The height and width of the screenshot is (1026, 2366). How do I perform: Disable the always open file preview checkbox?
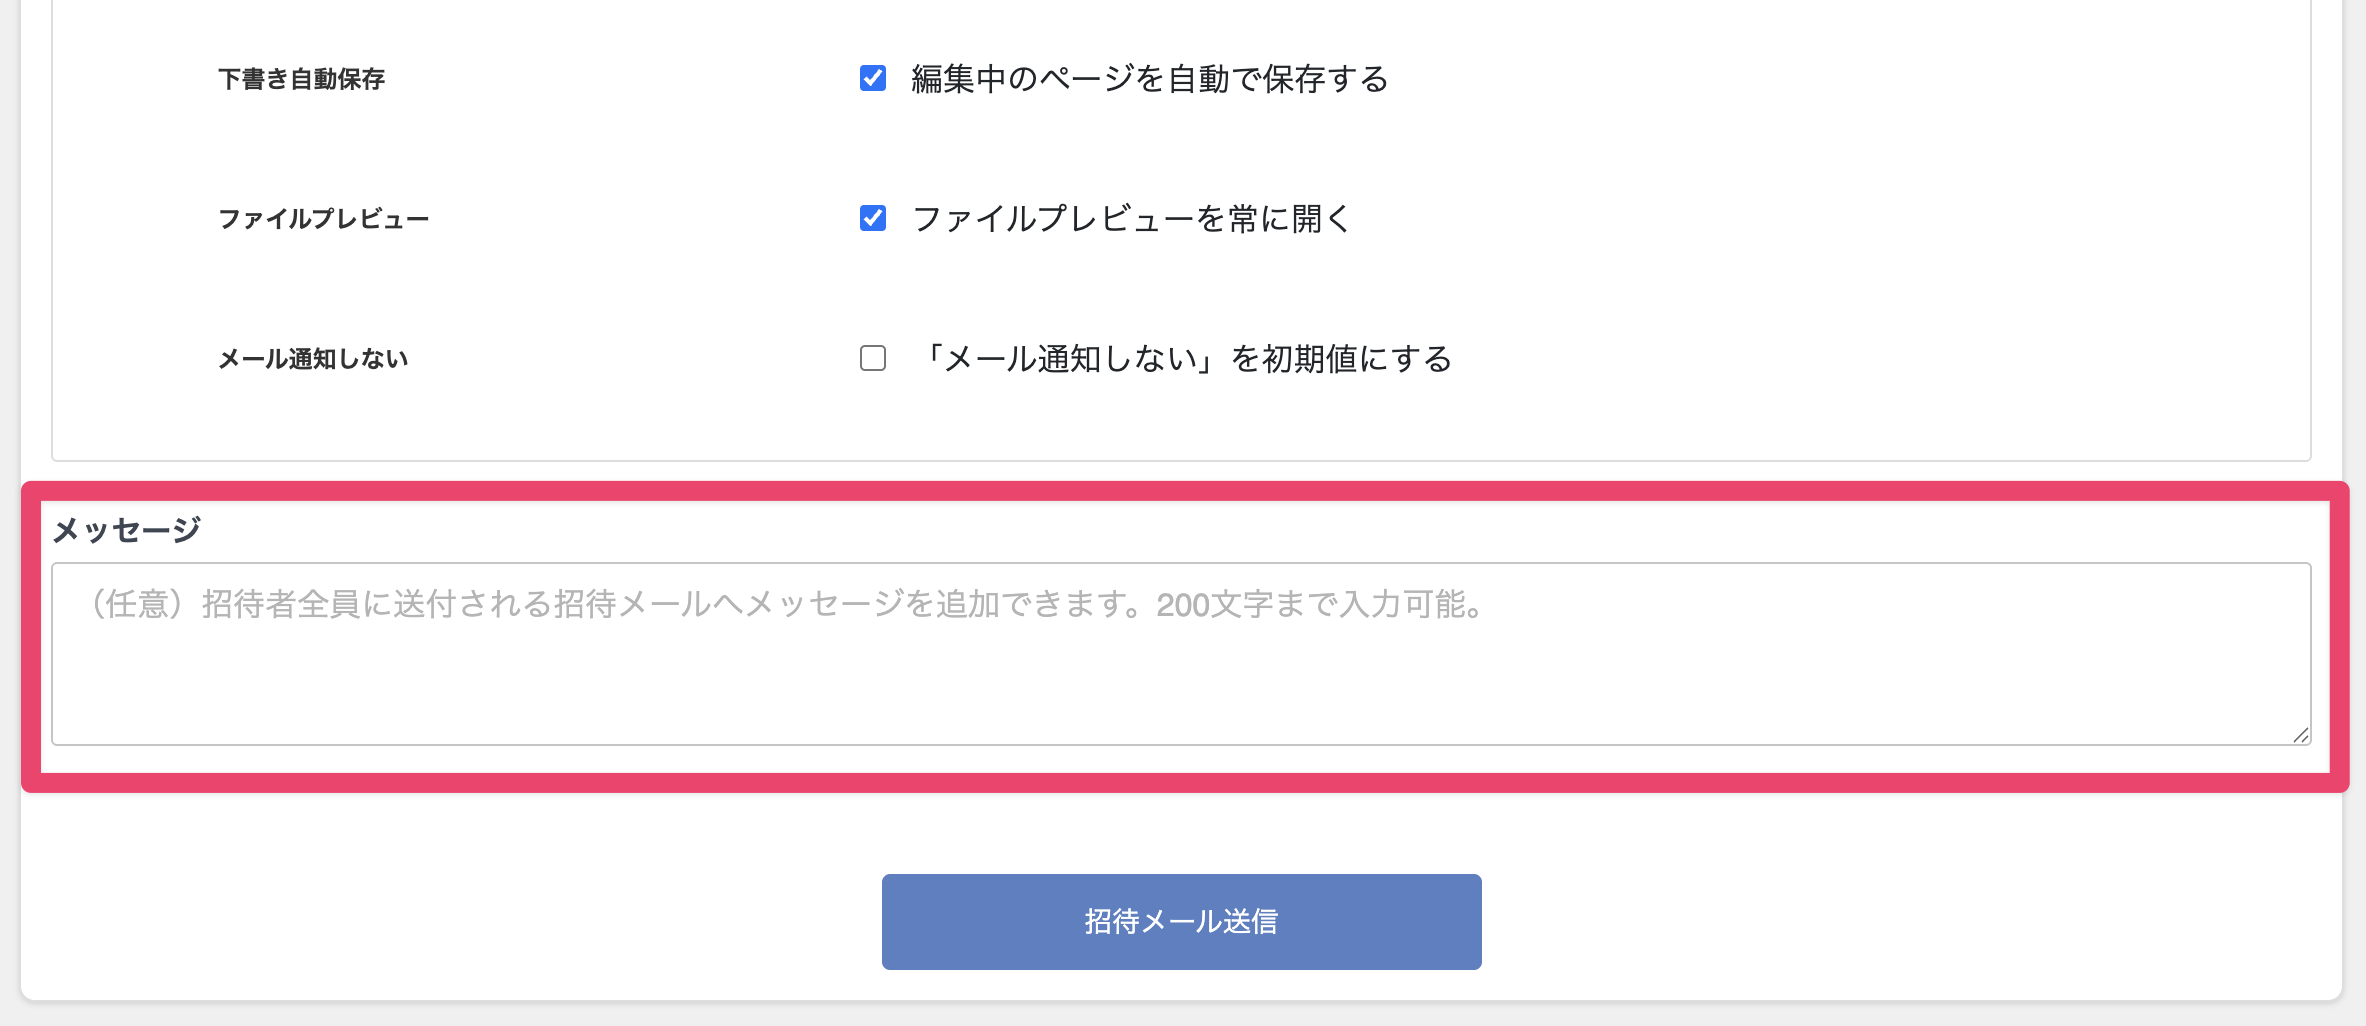pos(873,218)
